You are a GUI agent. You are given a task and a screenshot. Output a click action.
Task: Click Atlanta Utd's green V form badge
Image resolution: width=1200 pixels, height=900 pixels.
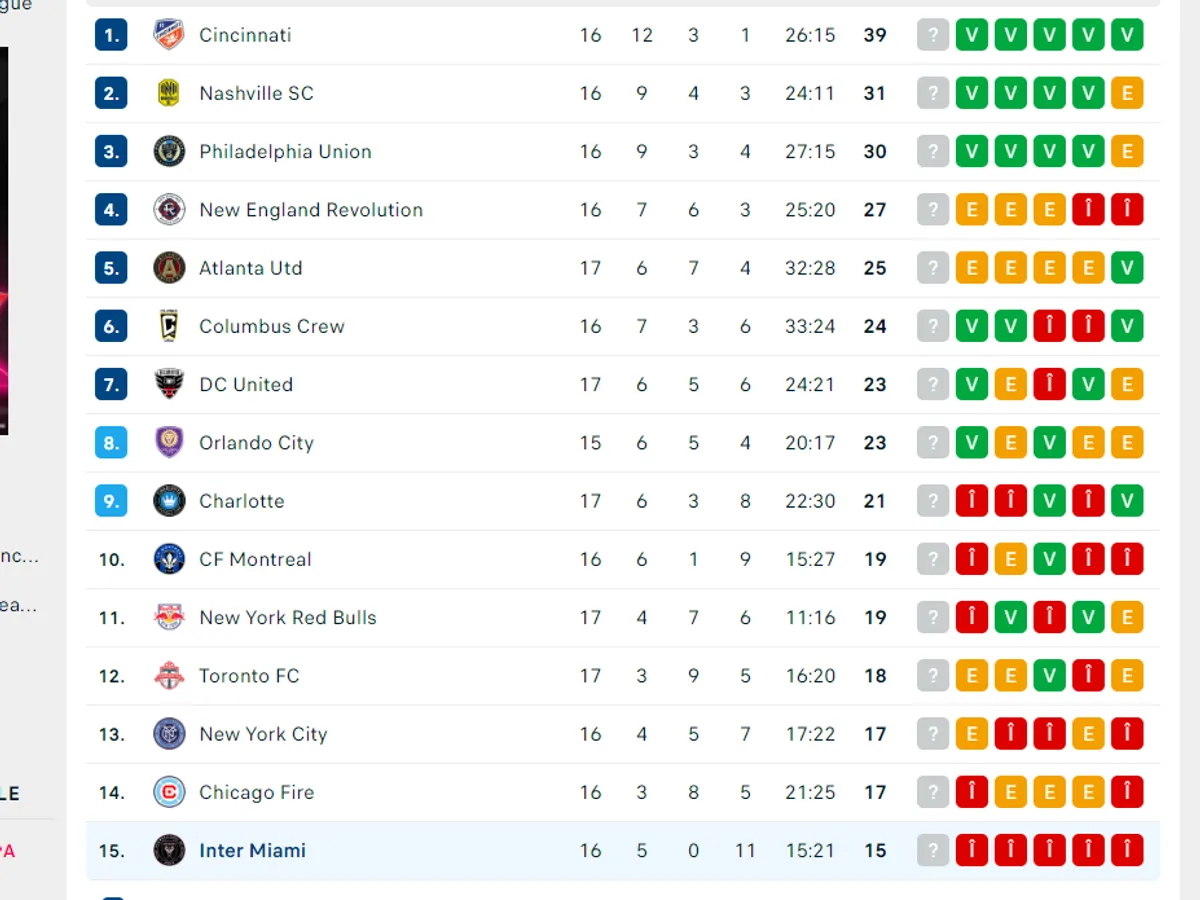pos(1127,268)
